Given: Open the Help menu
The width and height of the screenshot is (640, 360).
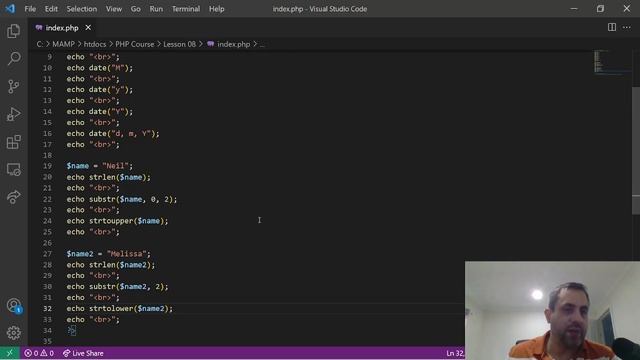Looking at the screenshot, I should tap(217, 9).
